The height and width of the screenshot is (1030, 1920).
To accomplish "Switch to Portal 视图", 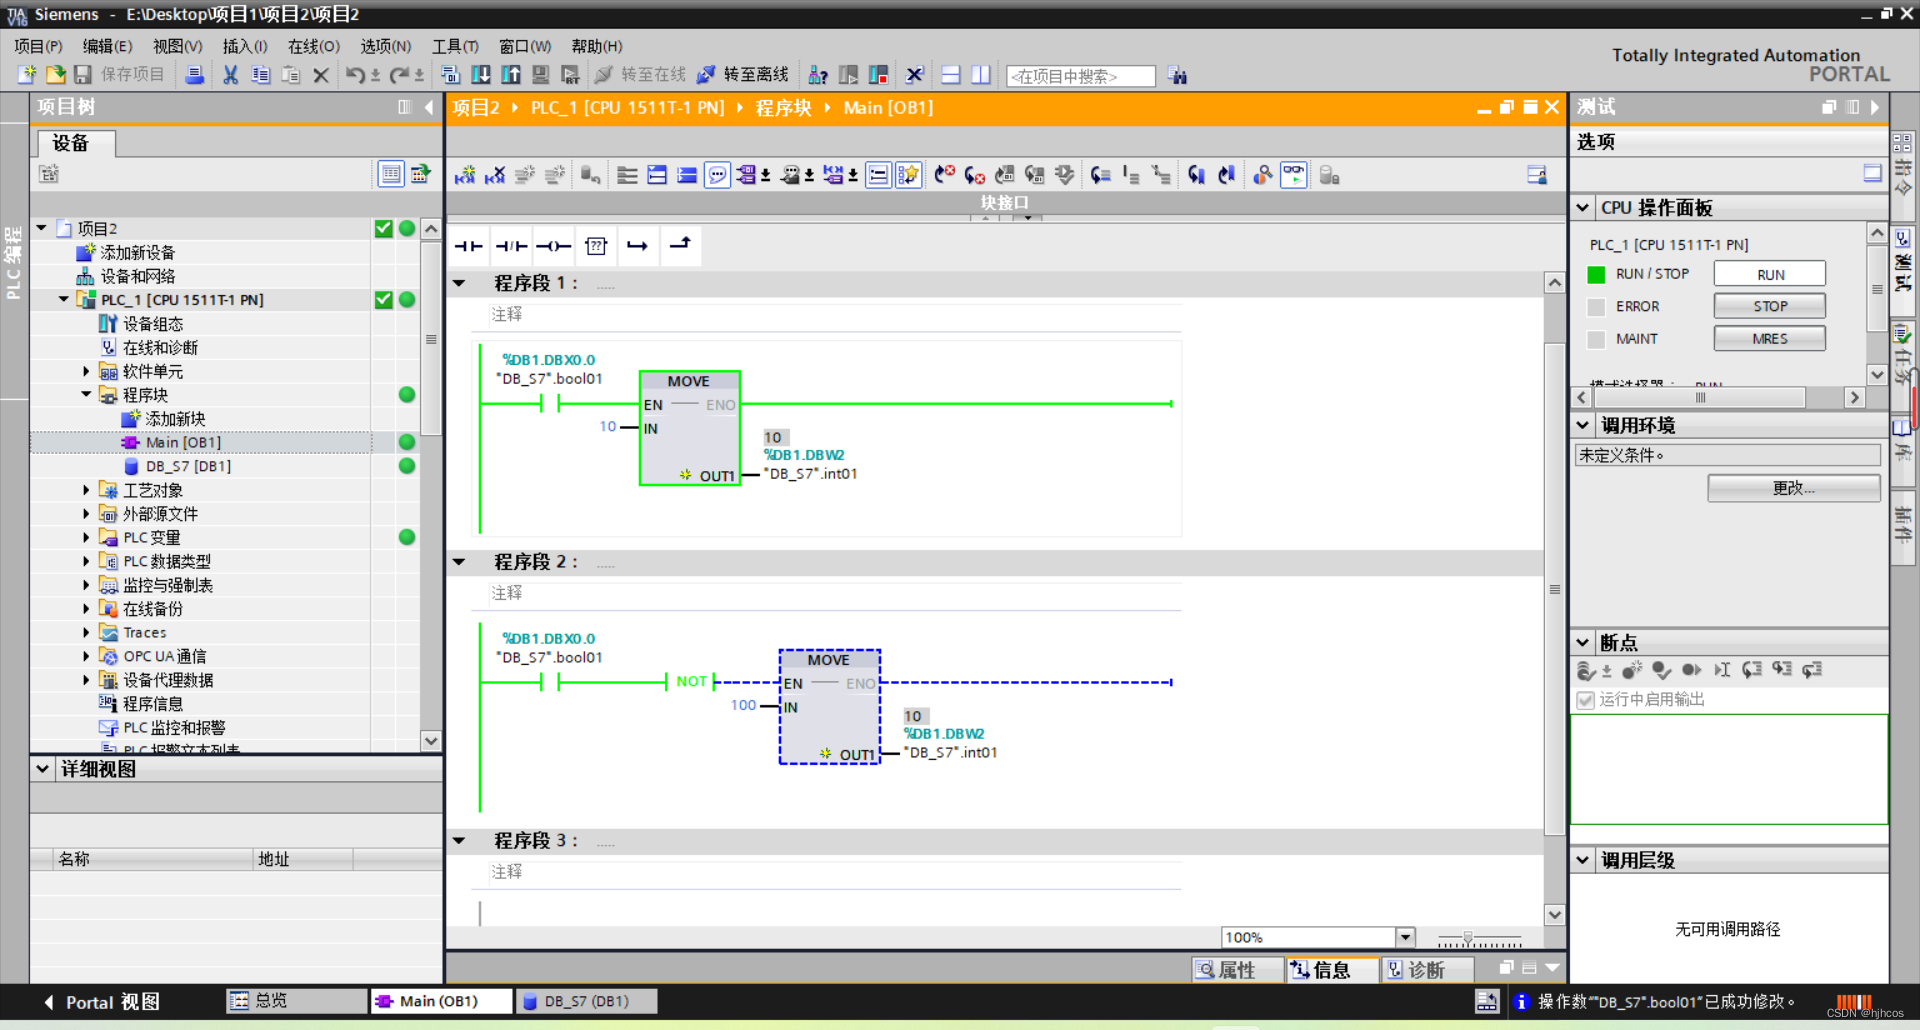I will click(101, 1002).
